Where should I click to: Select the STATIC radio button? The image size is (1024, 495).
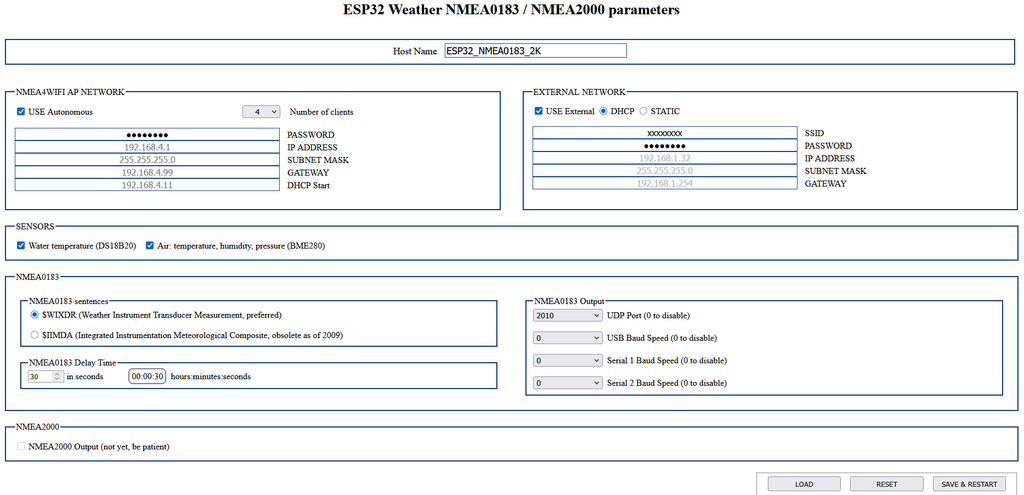coord(643,111)
